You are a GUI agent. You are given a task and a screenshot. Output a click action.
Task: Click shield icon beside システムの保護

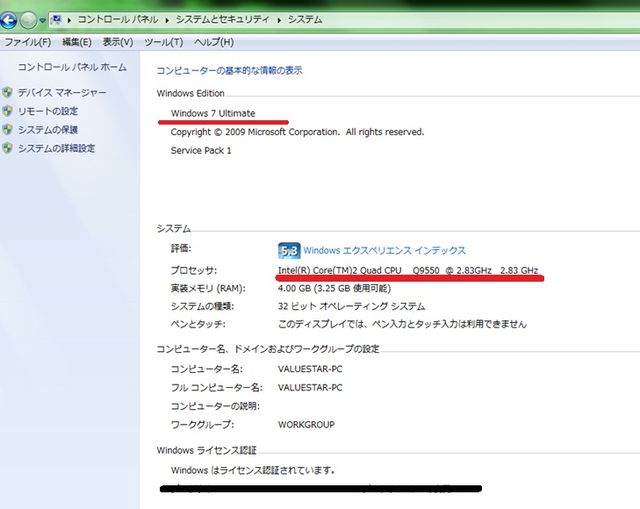8,130
